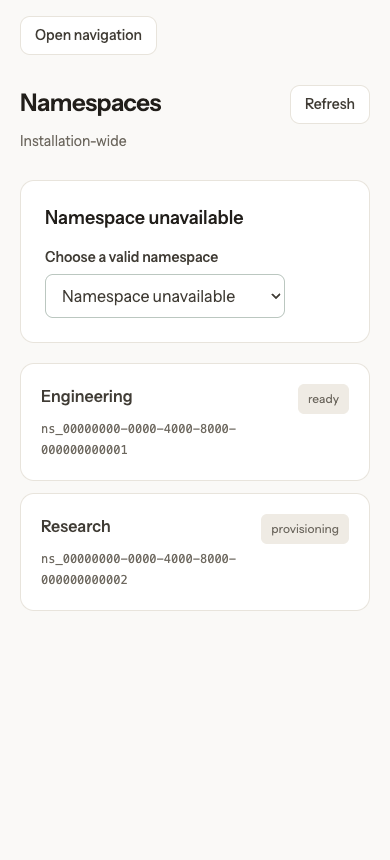Image resolution: width=390 pixels, height=860 pixels.
Task: Focus the namespace select field text
Action: pyautogui.click(x=148, y=296)
